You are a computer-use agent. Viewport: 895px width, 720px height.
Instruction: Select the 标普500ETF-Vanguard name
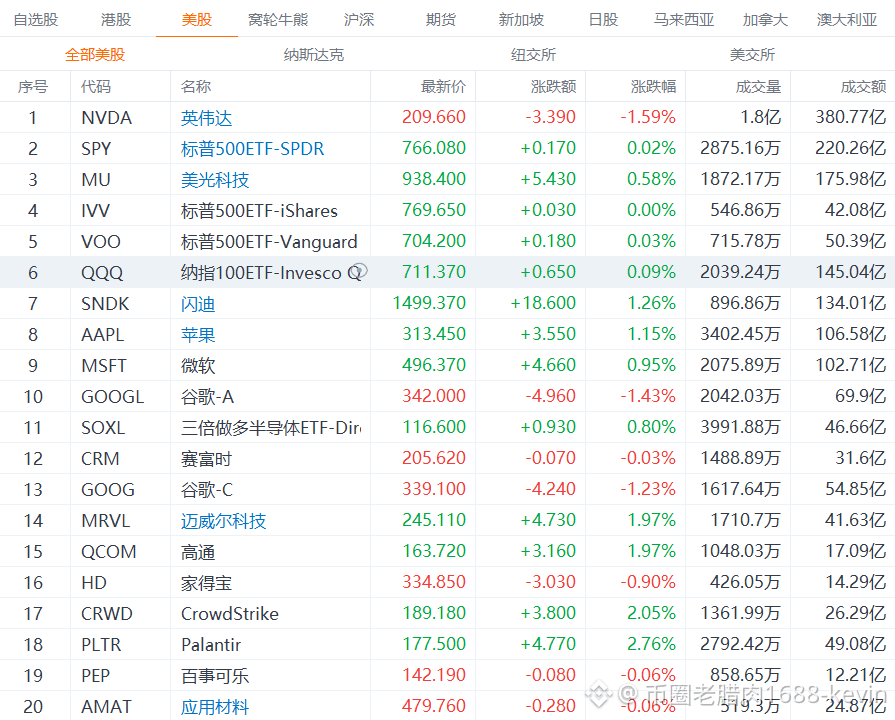tap(269, 242)
